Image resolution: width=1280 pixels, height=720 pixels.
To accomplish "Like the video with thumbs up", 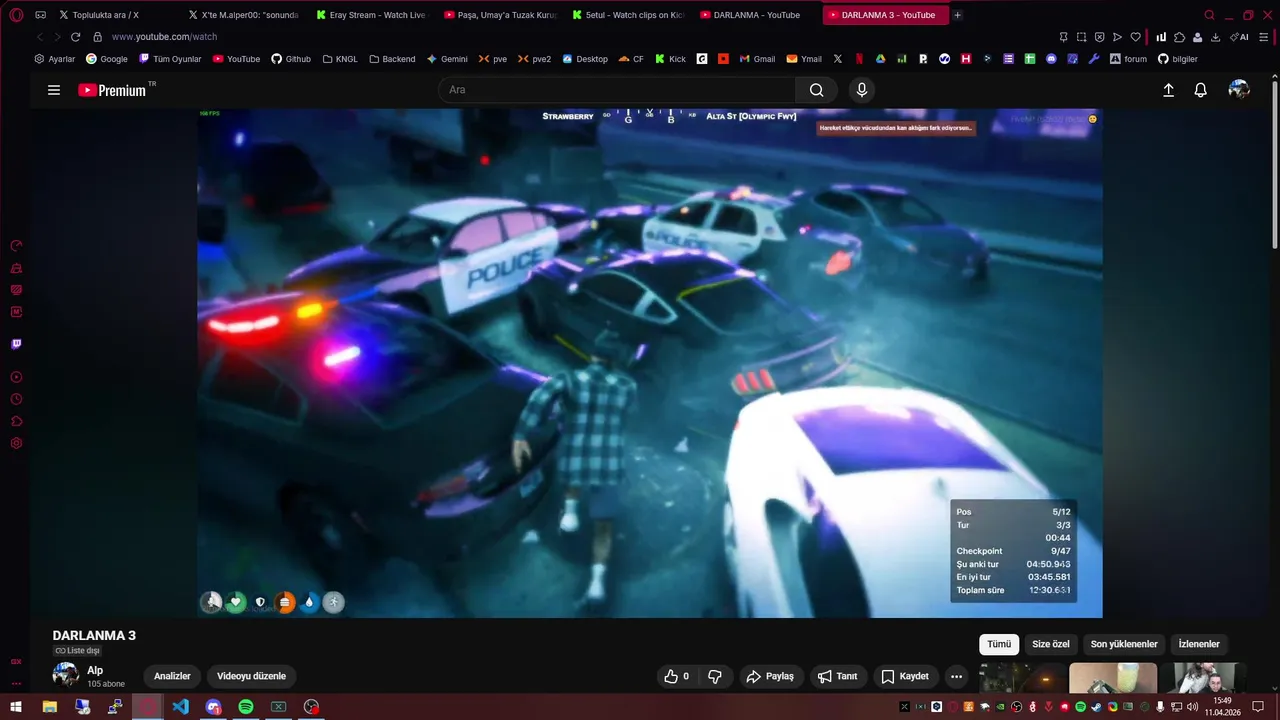I will [x=677, y=677].
